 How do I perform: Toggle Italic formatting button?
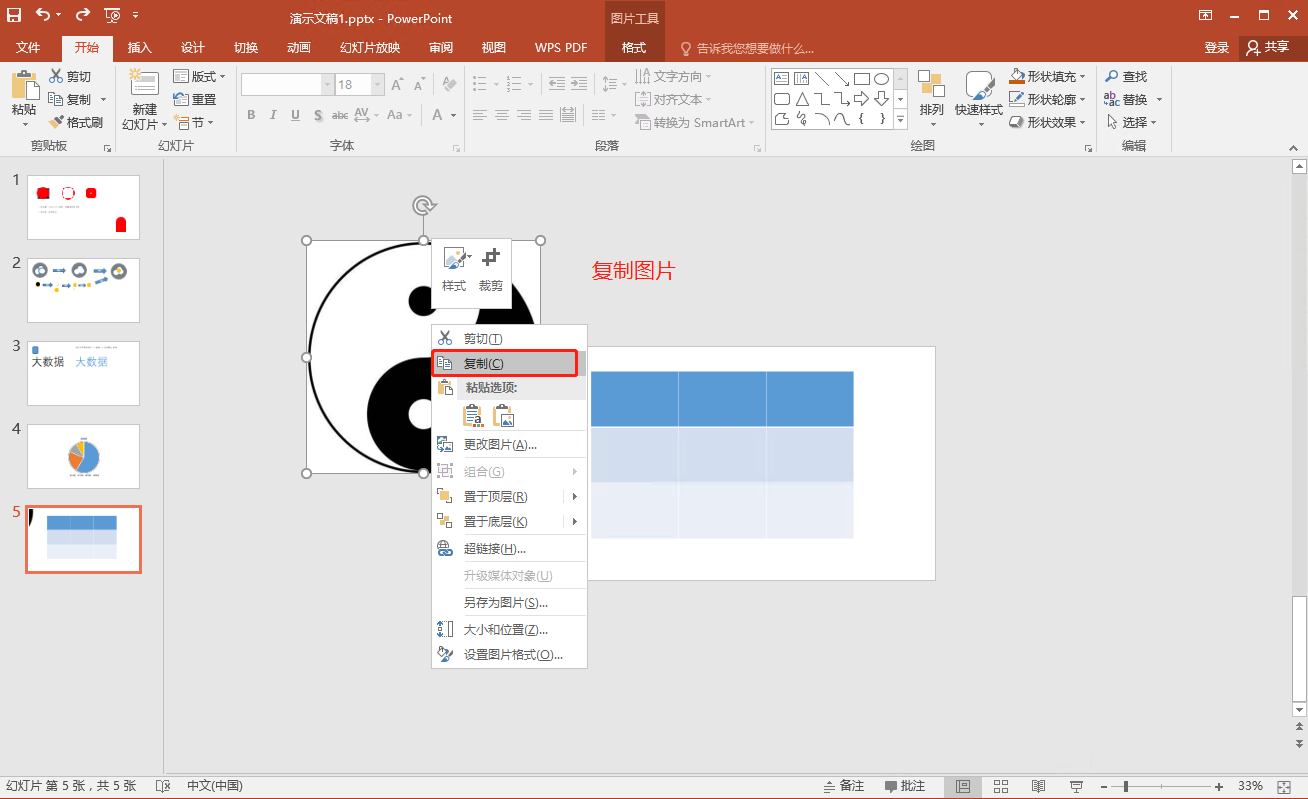273,115
